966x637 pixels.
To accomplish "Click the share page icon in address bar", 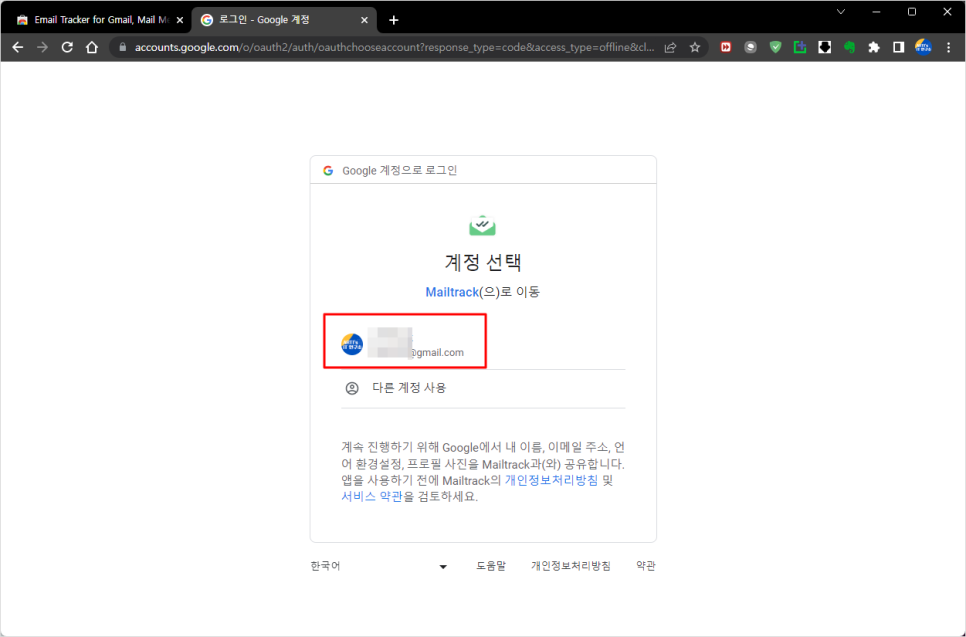I will [x=670, y=47].
